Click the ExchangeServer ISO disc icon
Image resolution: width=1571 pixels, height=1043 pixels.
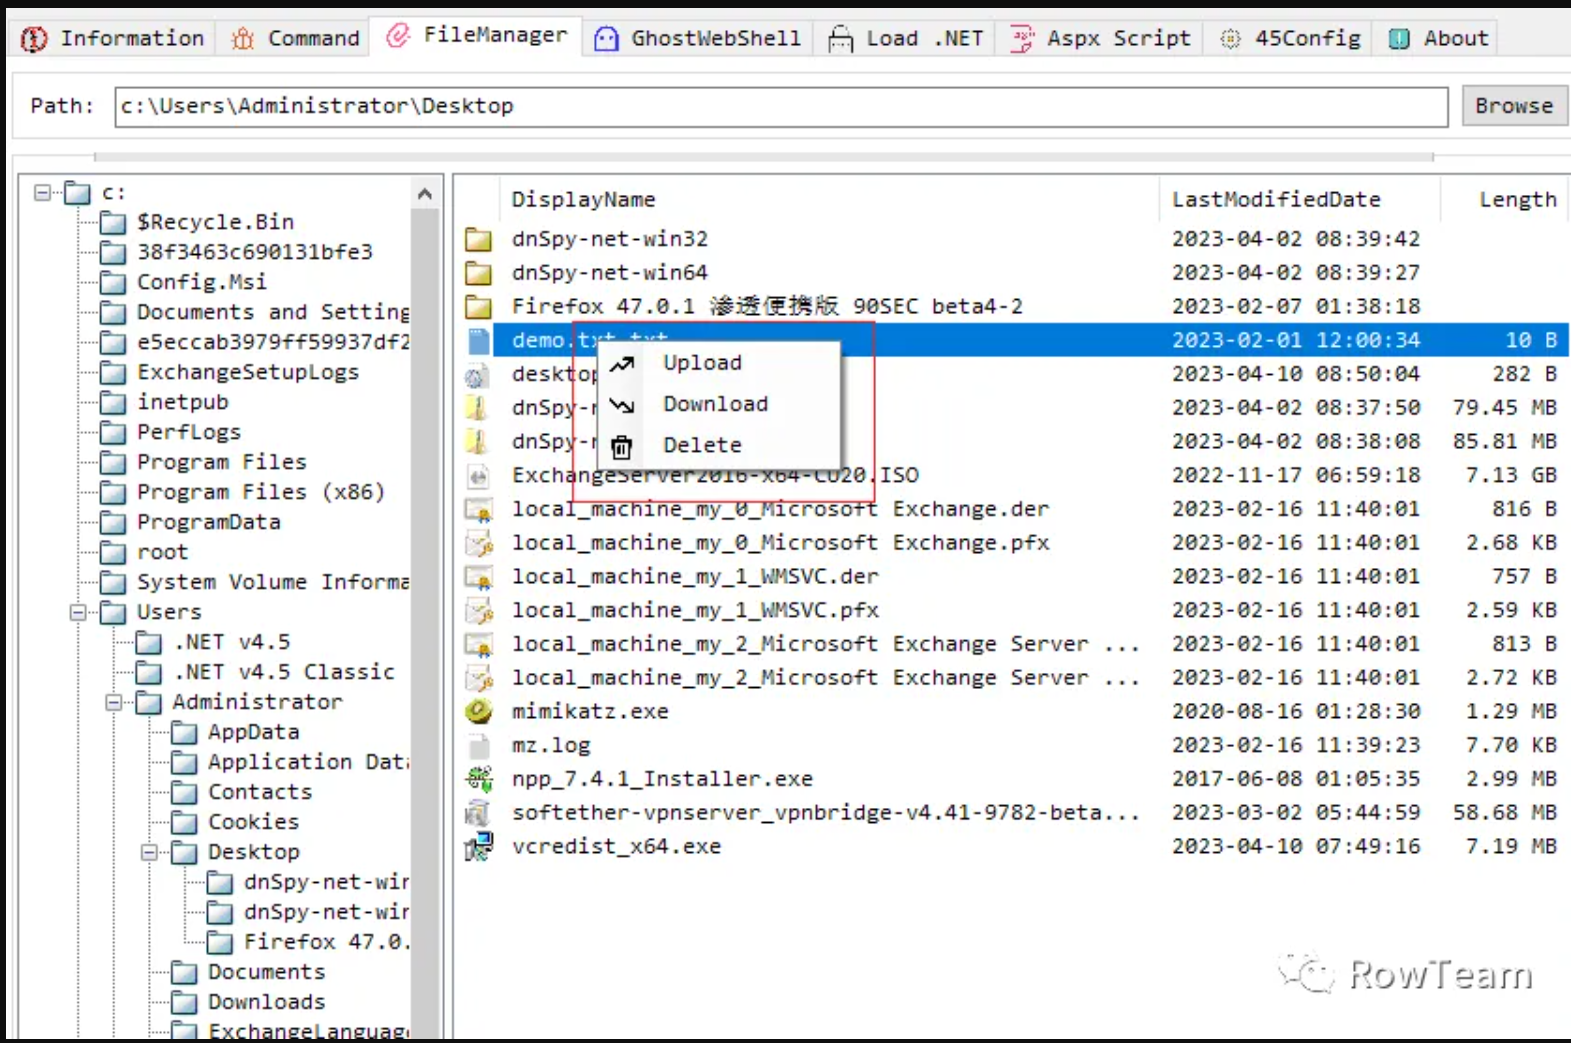[479, 476]
